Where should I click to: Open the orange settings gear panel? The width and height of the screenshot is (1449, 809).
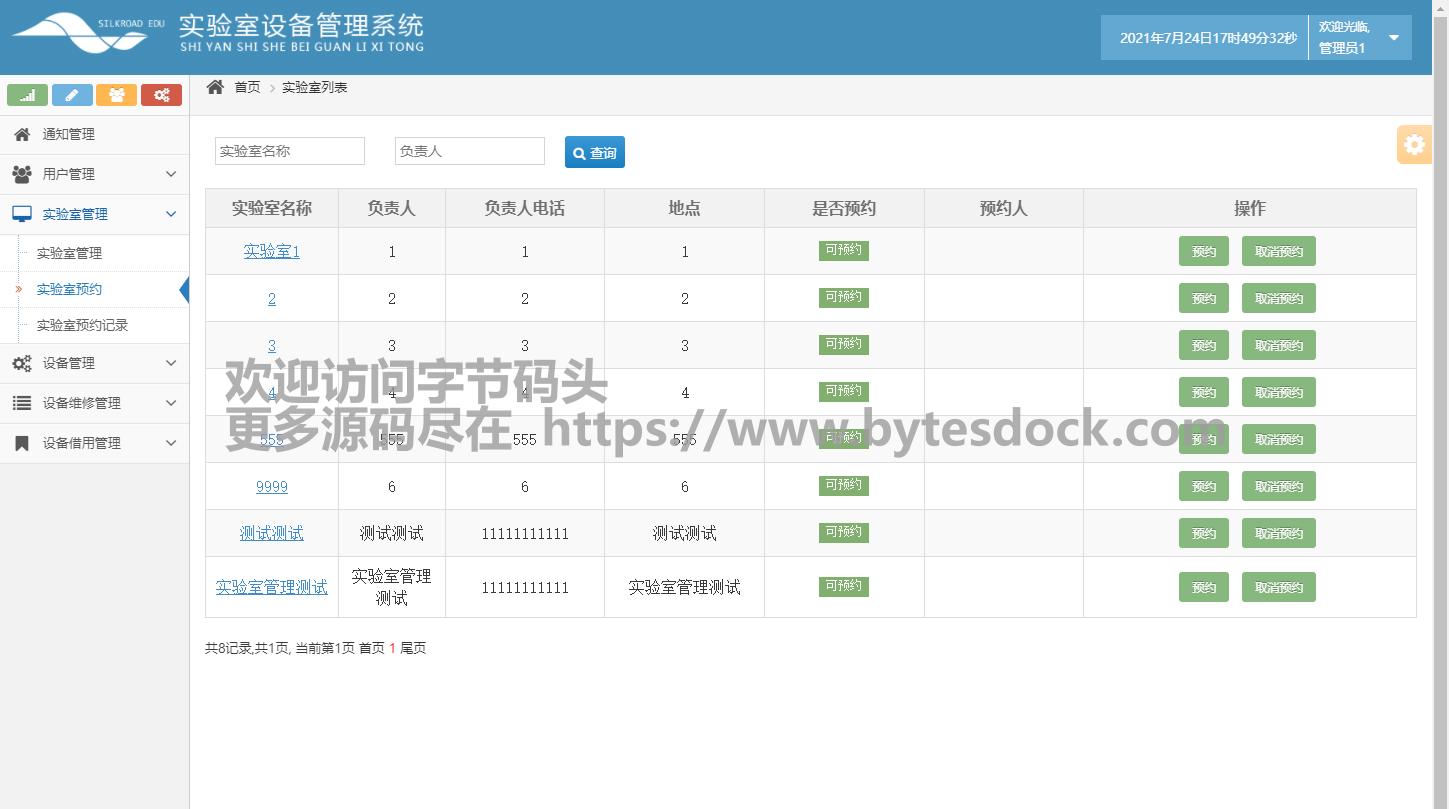1414,145
